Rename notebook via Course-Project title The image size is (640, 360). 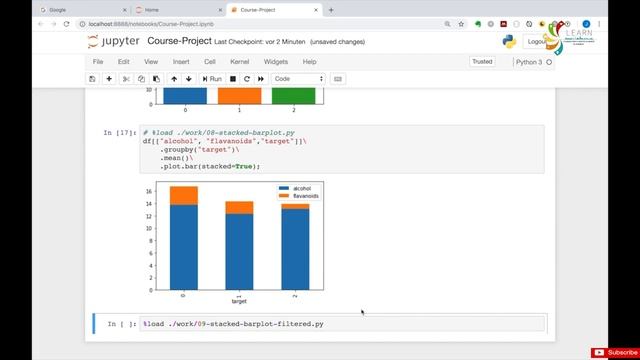[x=180, y=41]
